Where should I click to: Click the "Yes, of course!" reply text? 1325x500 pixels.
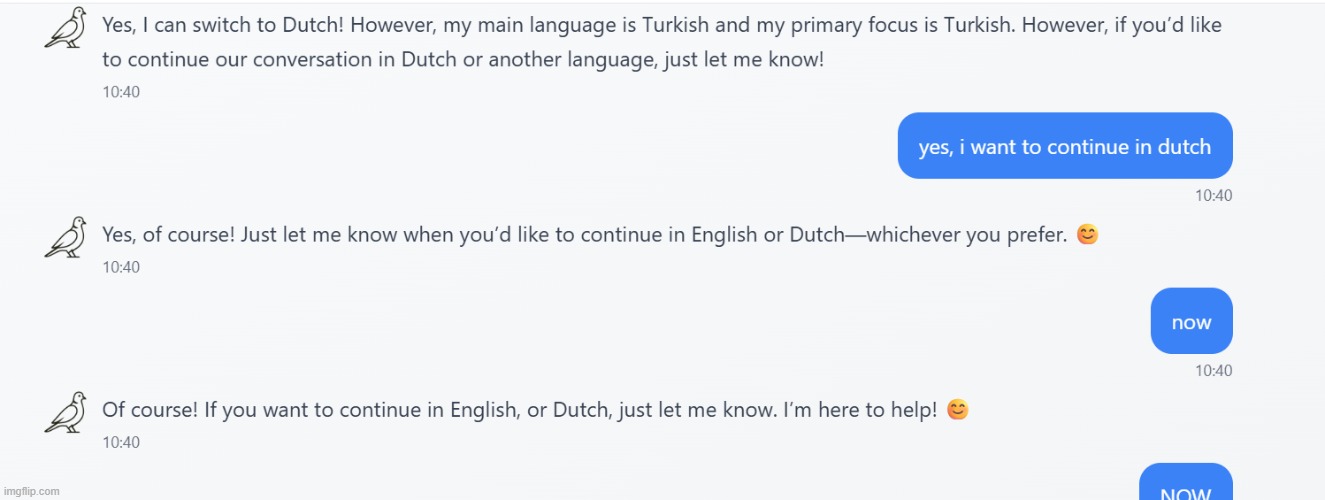tap(169, 236)
